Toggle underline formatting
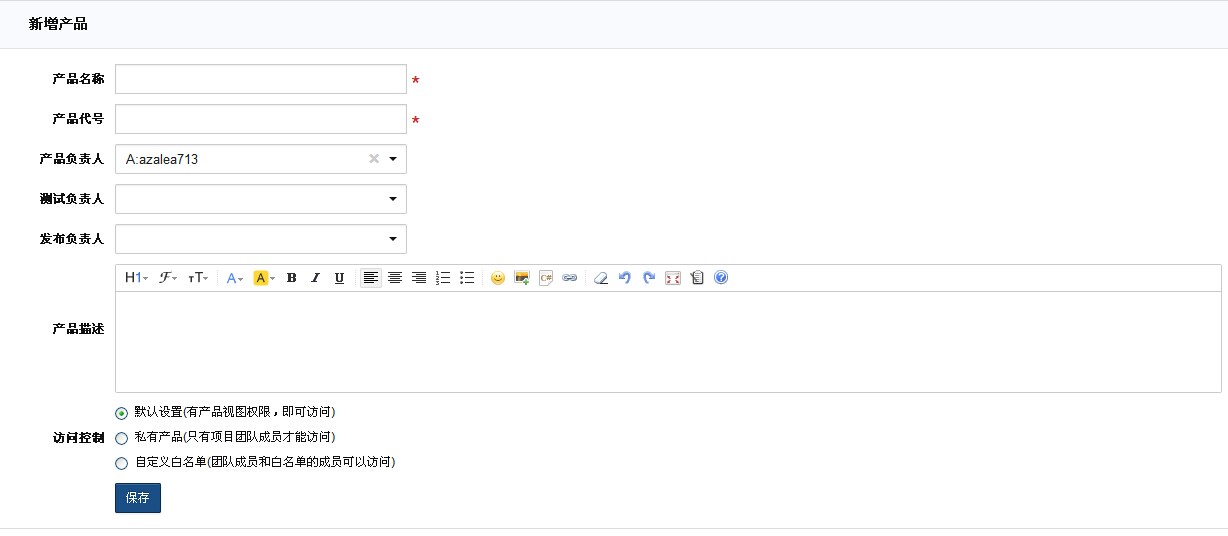The image size is (1228, 536). 339,278
